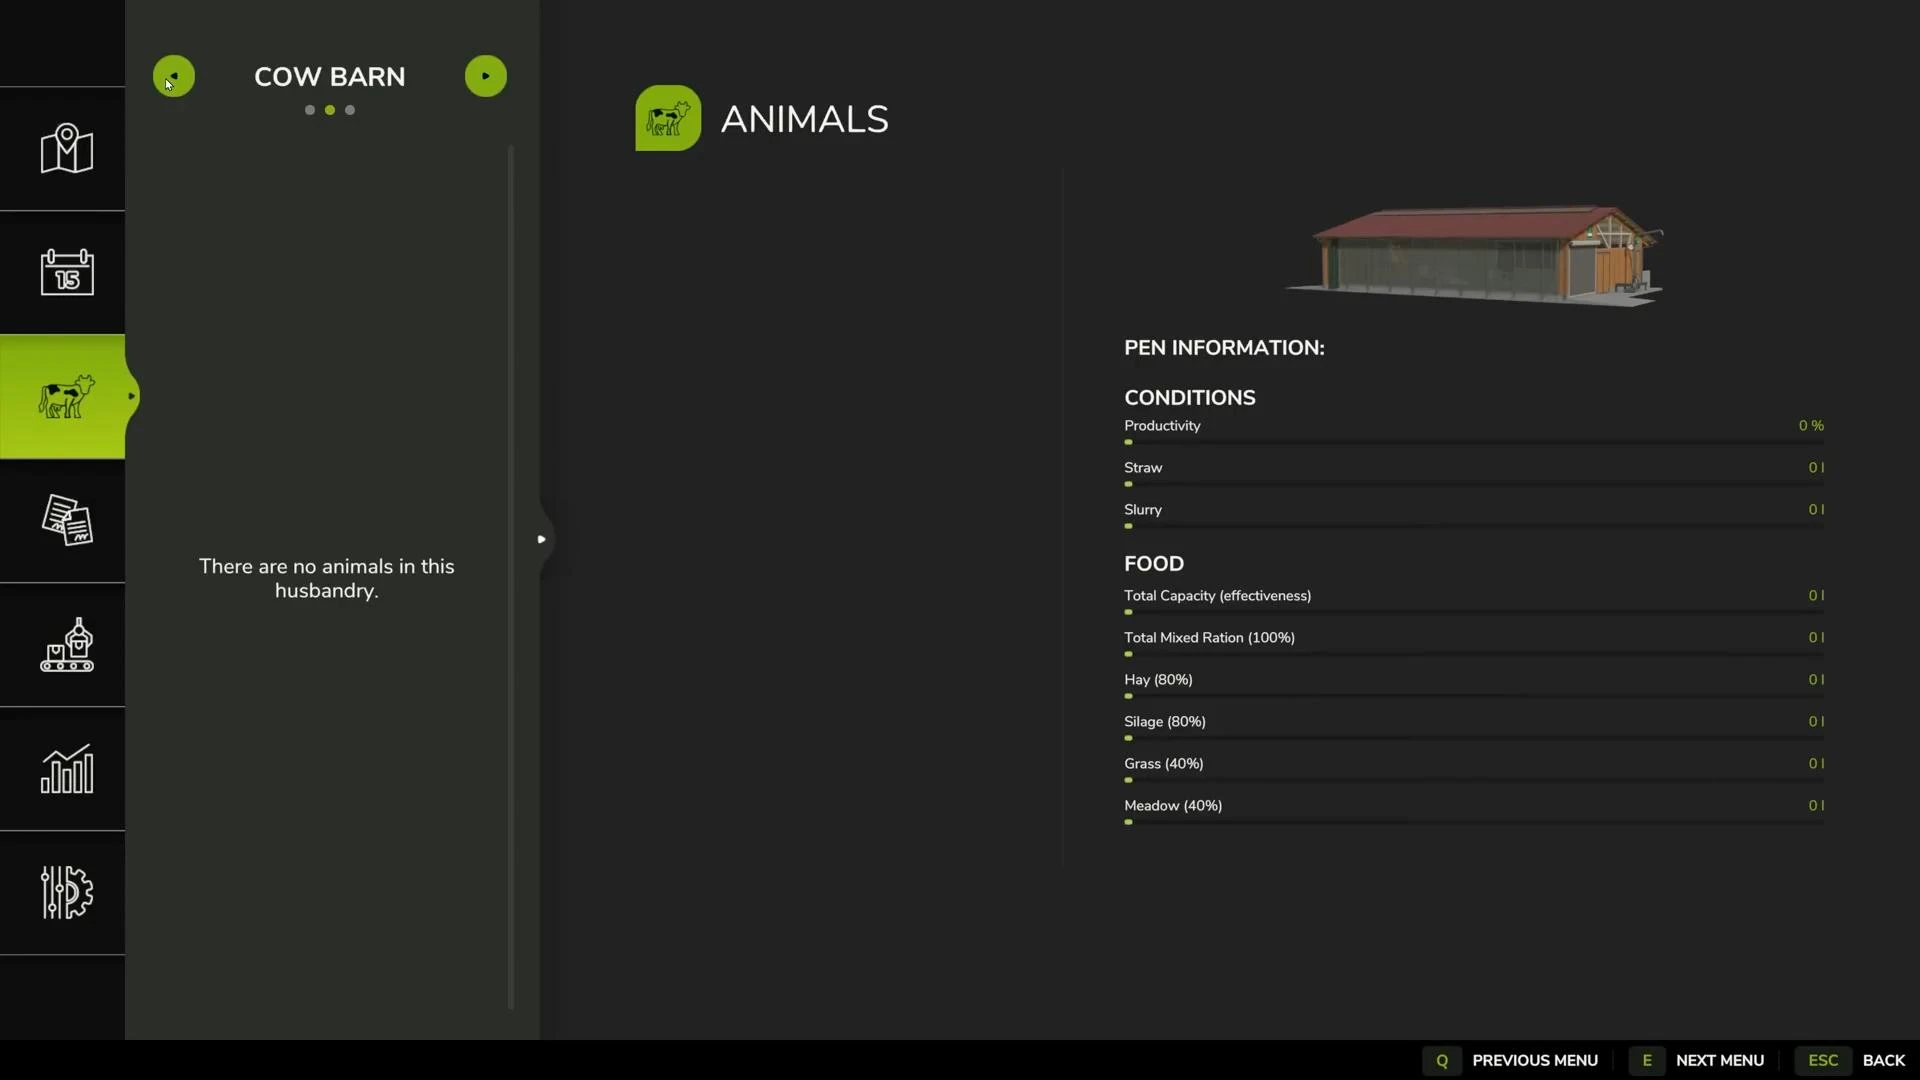Go to next husbandry with right arrow

pyautogui.click(x=486, y=76)
